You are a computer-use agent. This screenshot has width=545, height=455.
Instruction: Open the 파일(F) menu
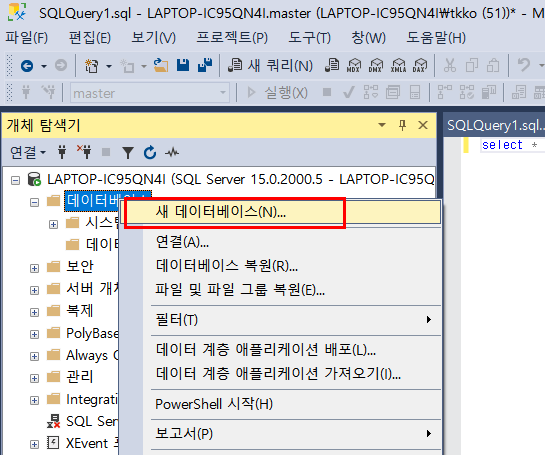click(27, 38)
